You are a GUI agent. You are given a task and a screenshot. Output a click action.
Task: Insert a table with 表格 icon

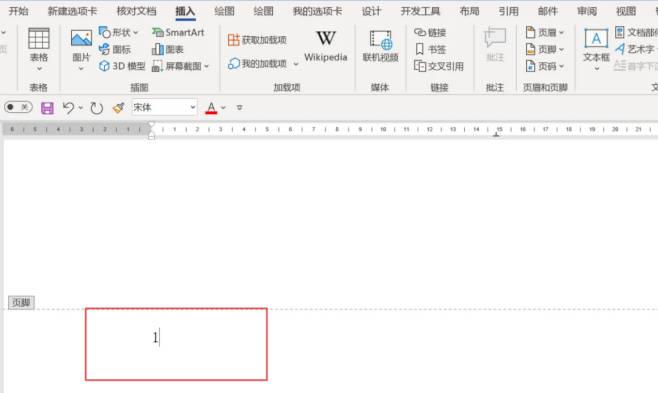[39, 39]
